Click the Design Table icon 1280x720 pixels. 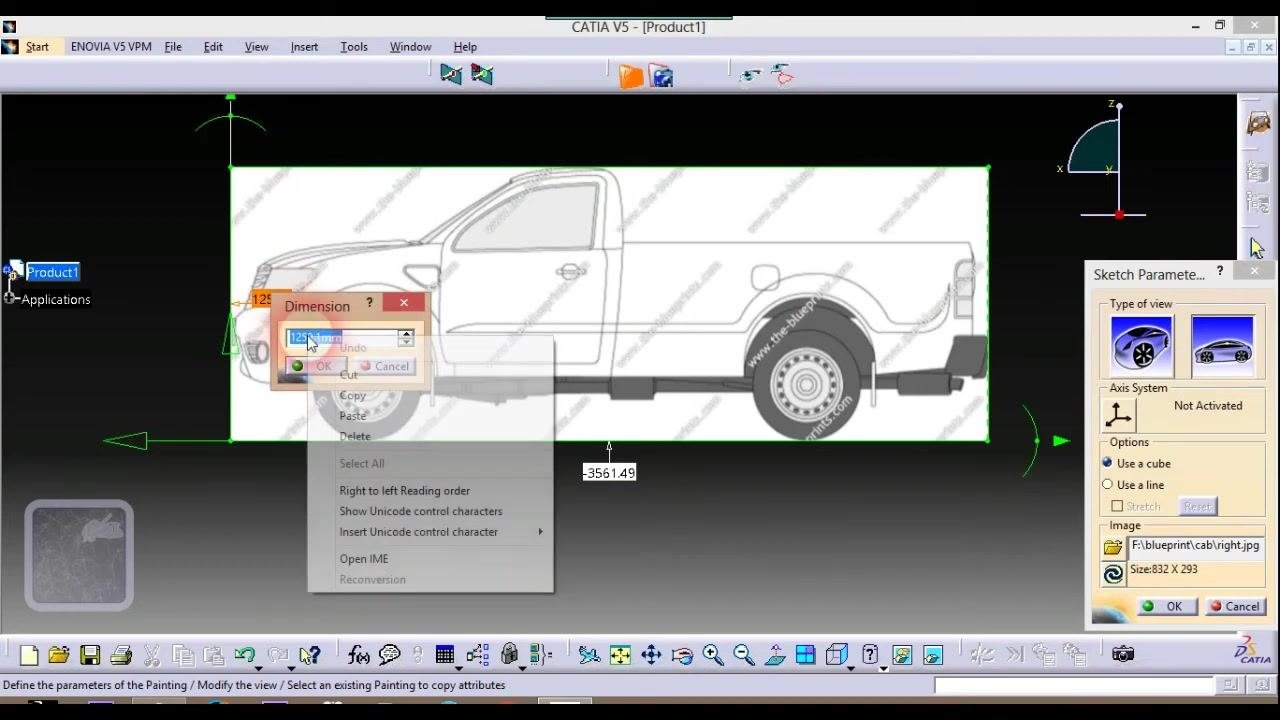[x=445, y=655]
